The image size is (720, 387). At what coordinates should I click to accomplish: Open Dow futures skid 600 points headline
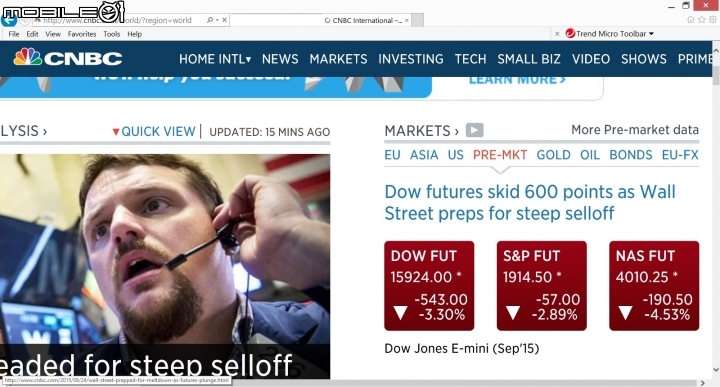click(x=530, y=202)
